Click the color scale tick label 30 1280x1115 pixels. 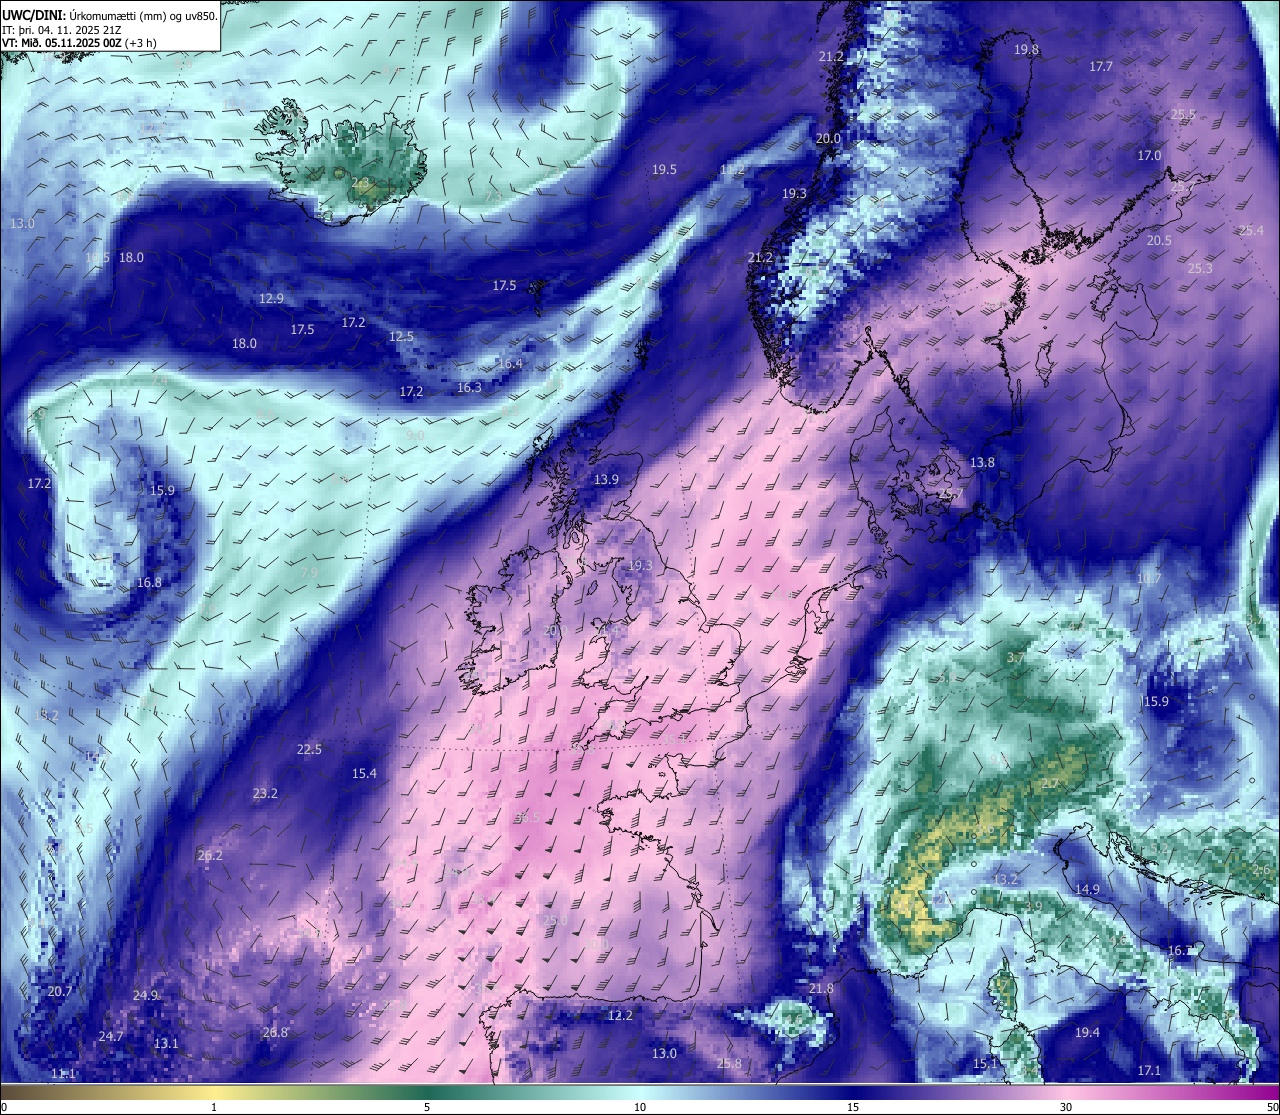point(1066,1107)
